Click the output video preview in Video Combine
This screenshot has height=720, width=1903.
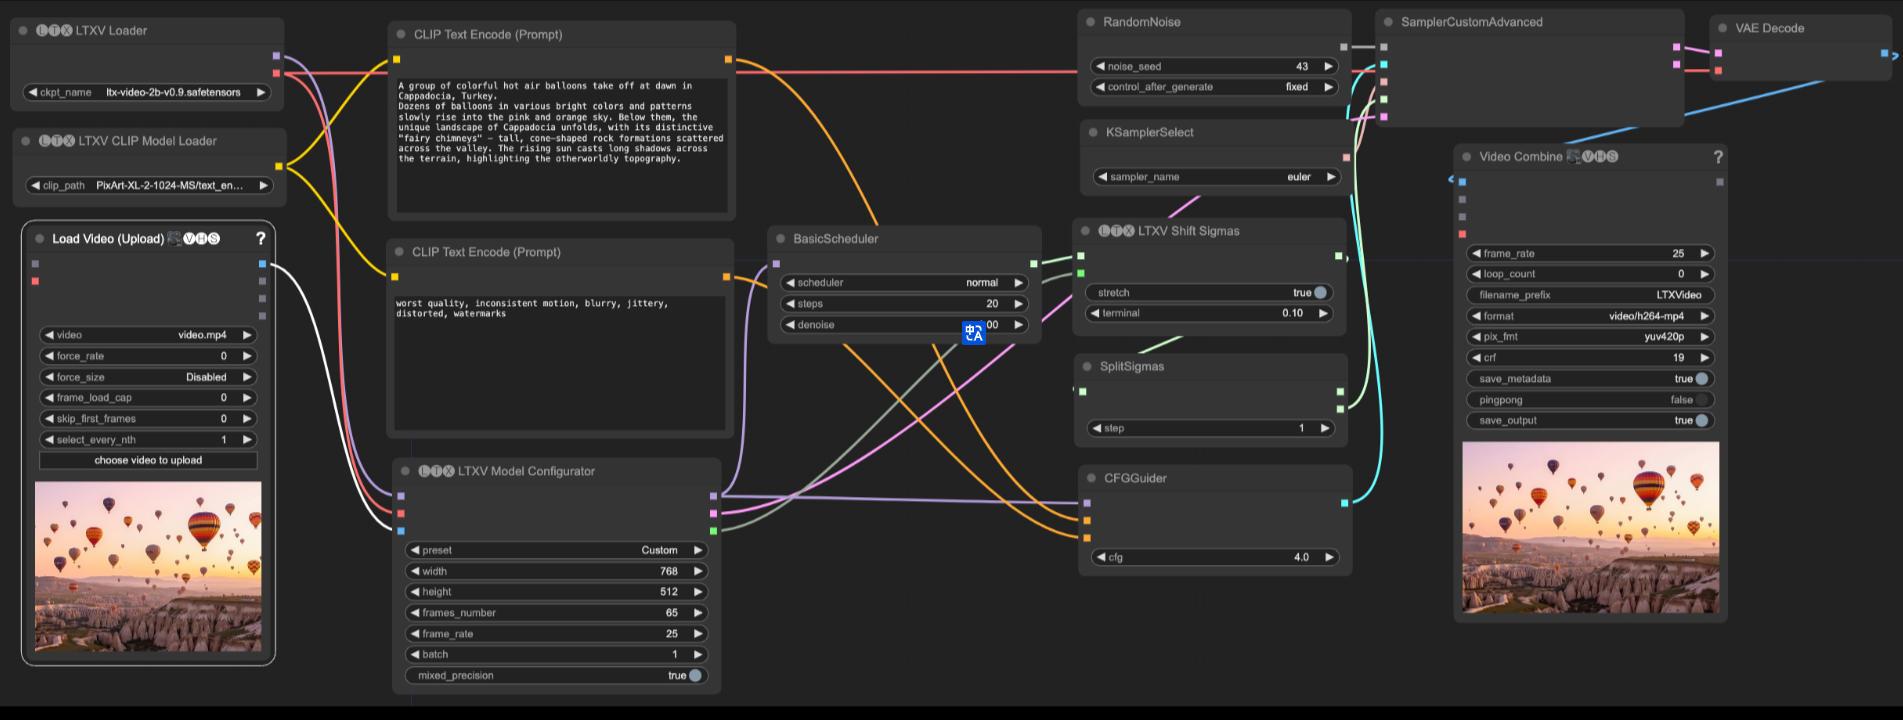[x=1590, y=528]
